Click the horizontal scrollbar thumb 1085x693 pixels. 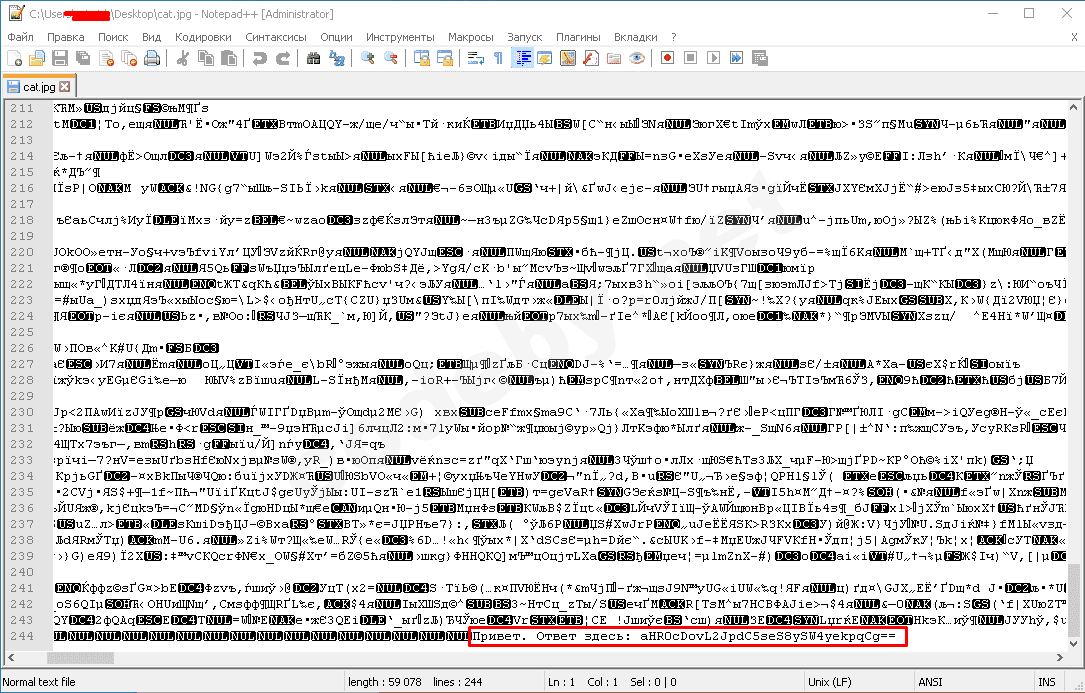point(80,657)
